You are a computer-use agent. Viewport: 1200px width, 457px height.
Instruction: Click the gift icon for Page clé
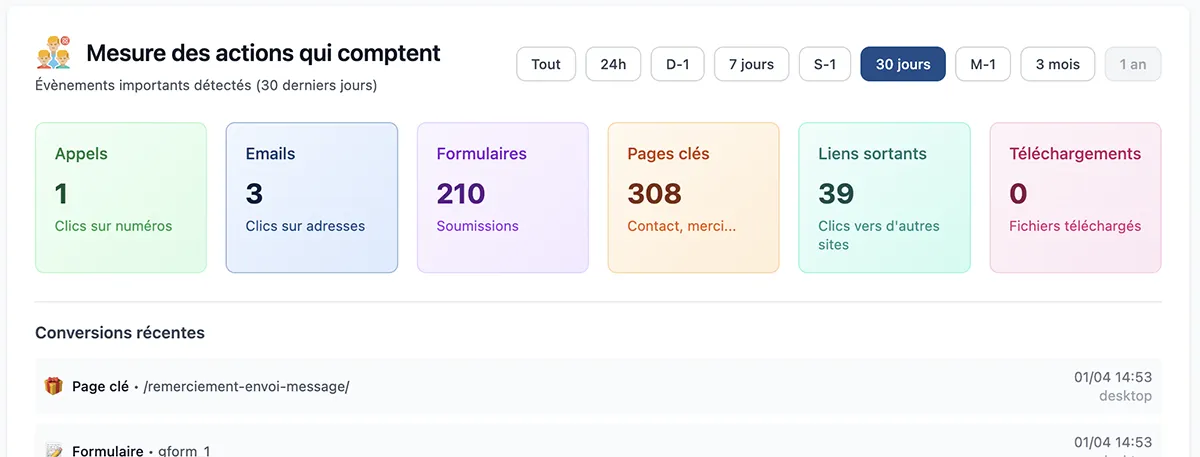54,386
